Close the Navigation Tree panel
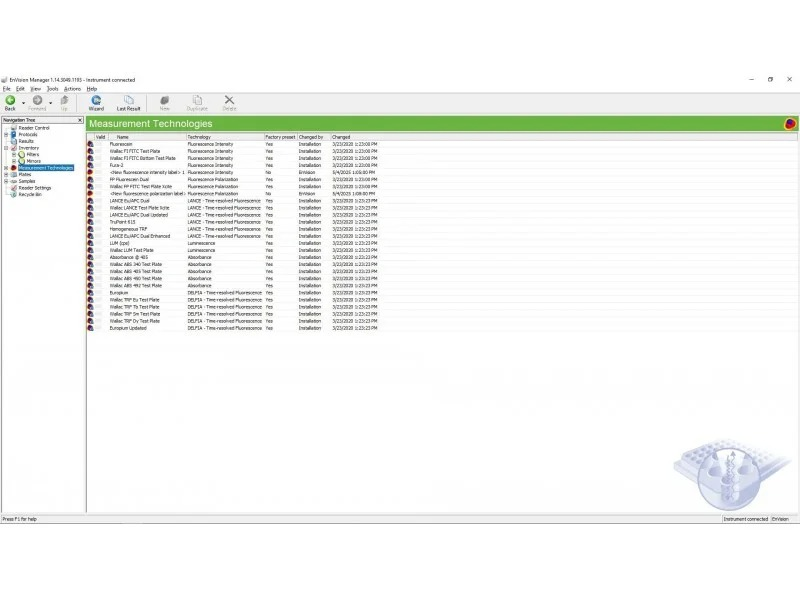 click(80, 120)
